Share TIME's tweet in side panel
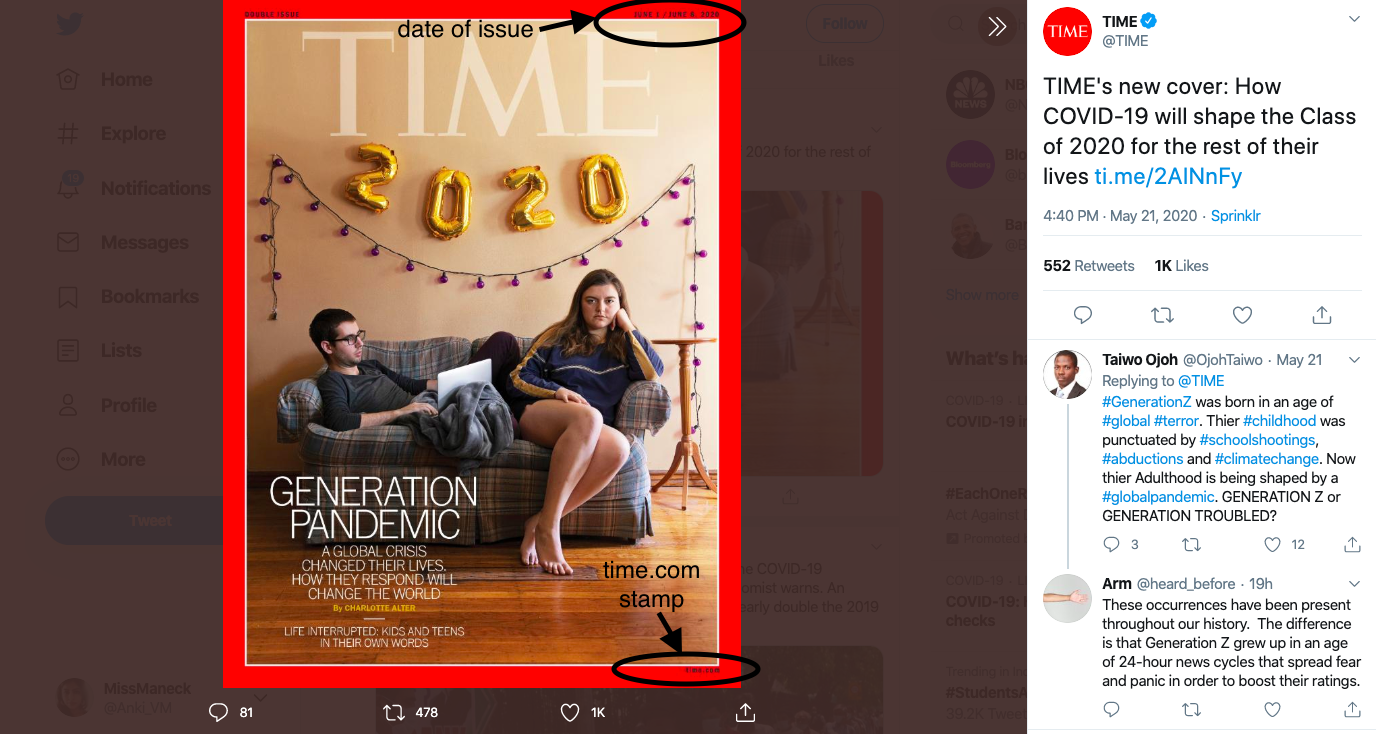Screen dimensions: 1376x734 (x=1322, y=315)
